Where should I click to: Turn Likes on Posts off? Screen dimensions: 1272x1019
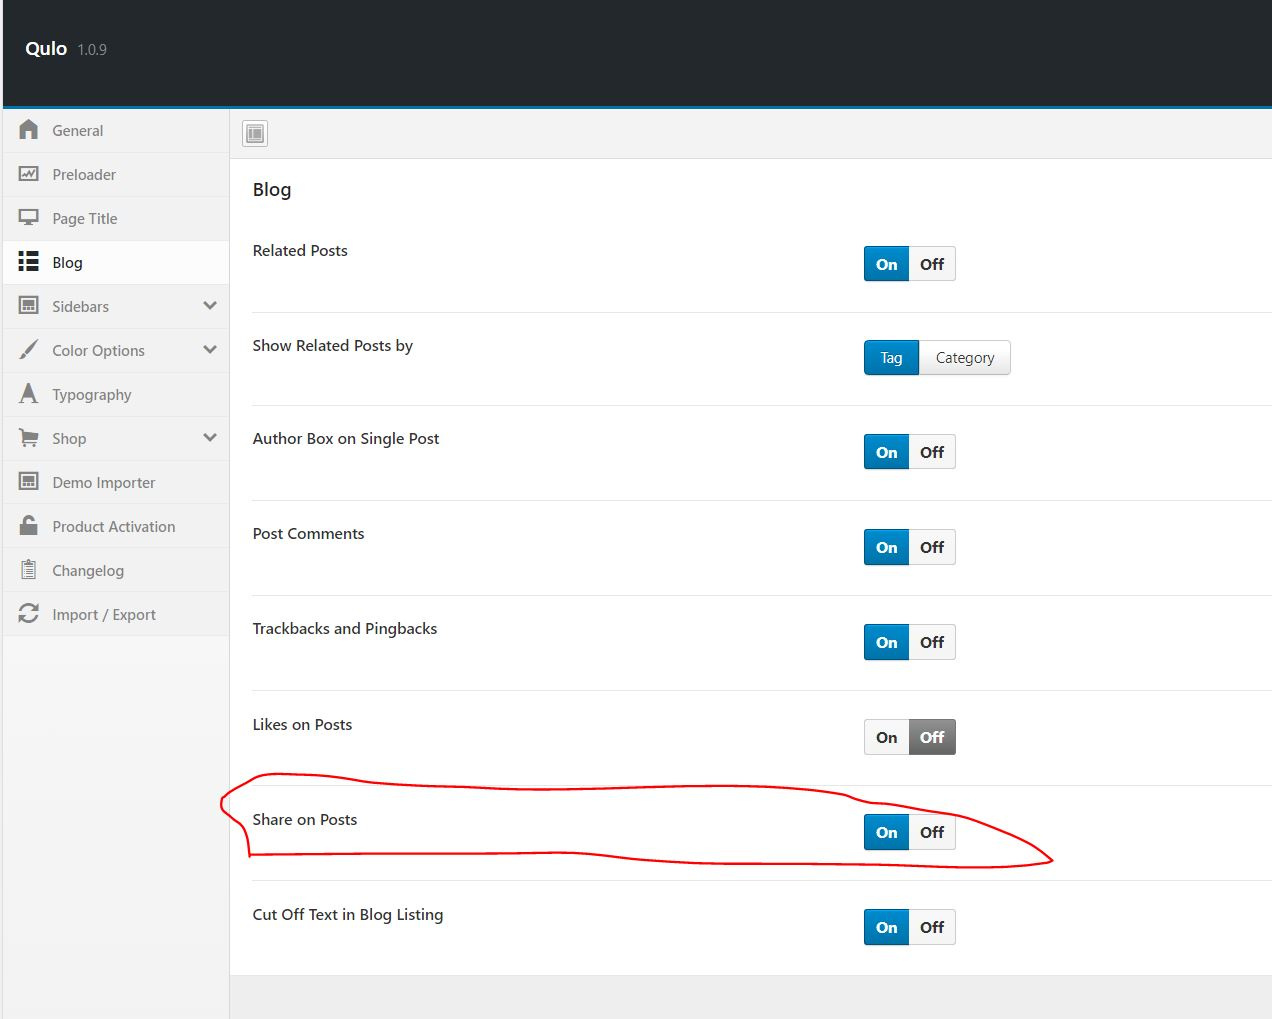932,737
